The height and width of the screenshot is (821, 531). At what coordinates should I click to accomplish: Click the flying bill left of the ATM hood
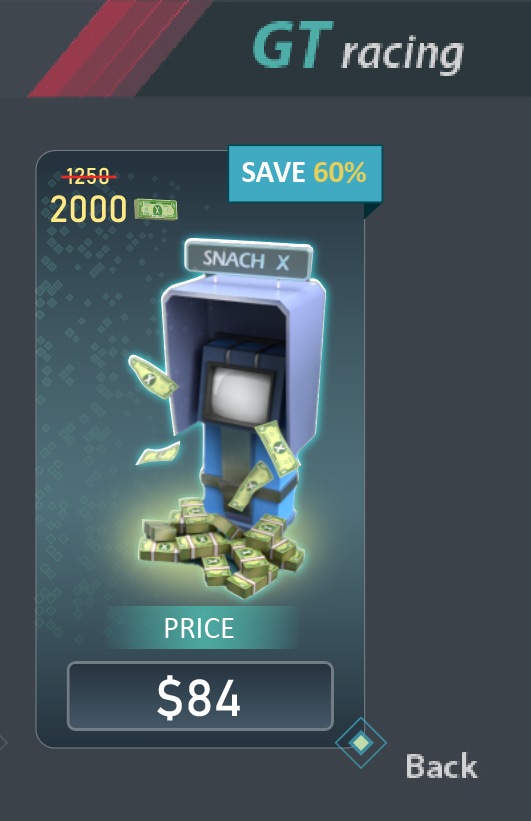click(x=152, y=377)
